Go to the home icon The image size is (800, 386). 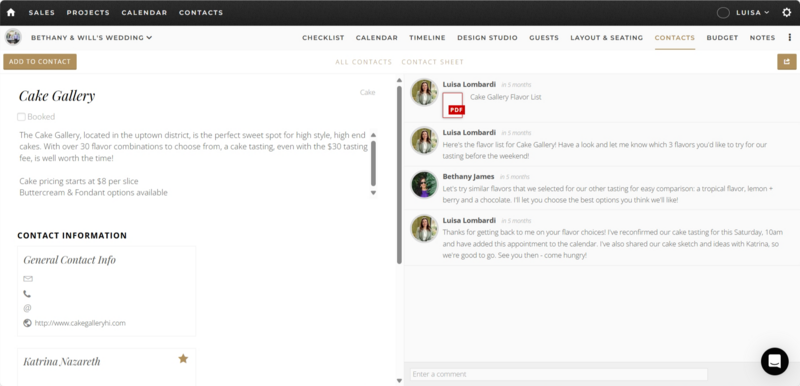pyautogui.click(x=11, y=13)
